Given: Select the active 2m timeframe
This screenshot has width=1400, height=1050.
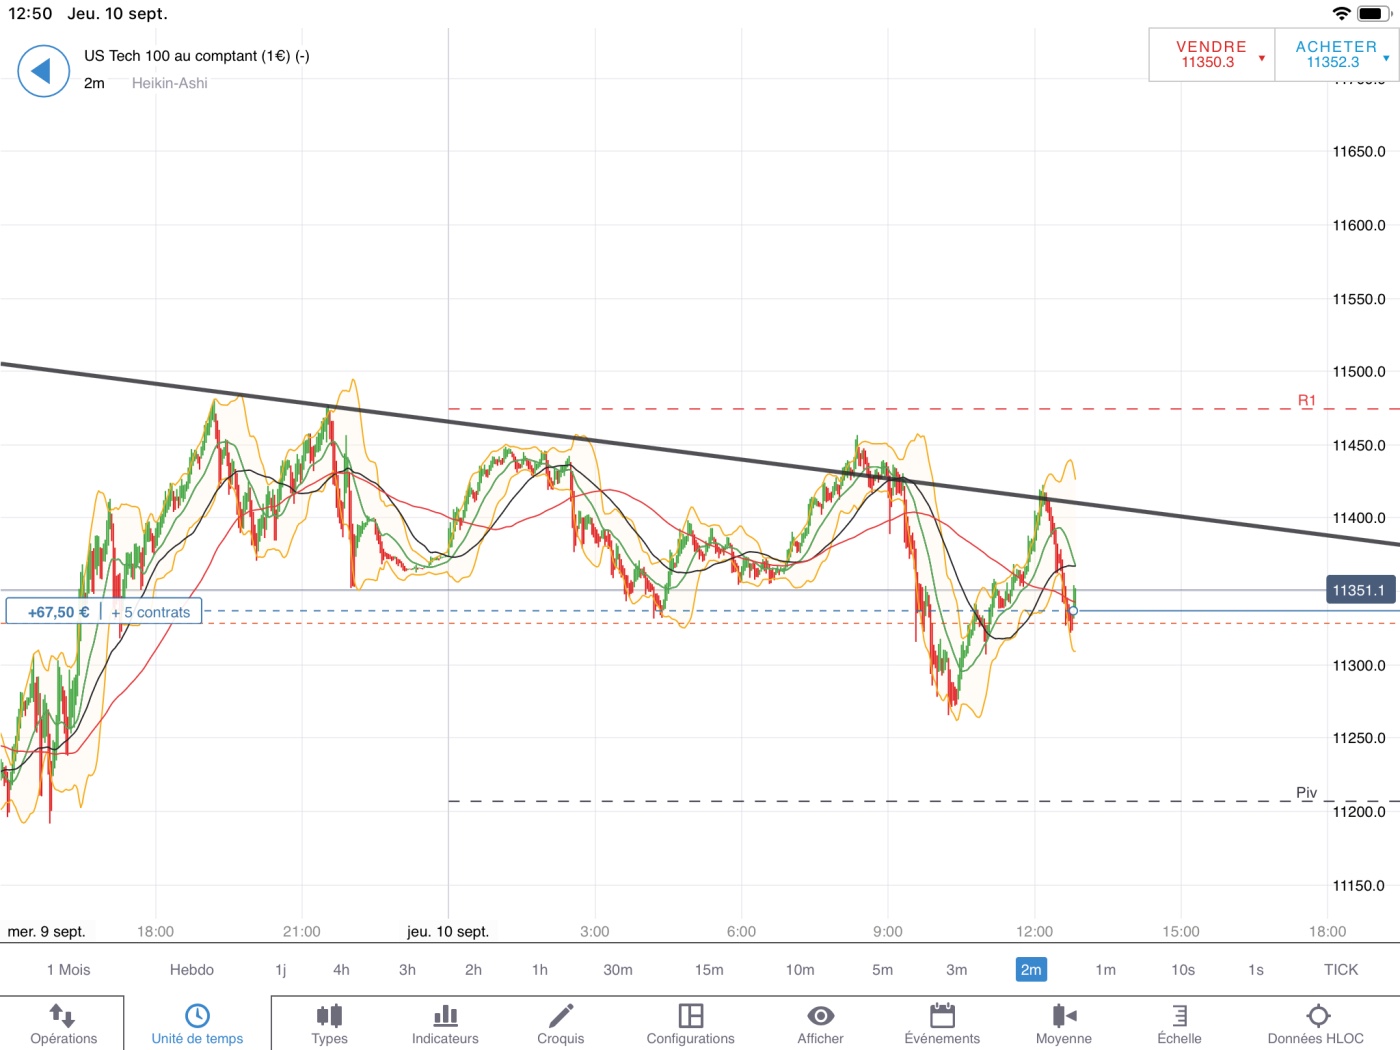Looking at the screenshot, I should [1031, 970].
